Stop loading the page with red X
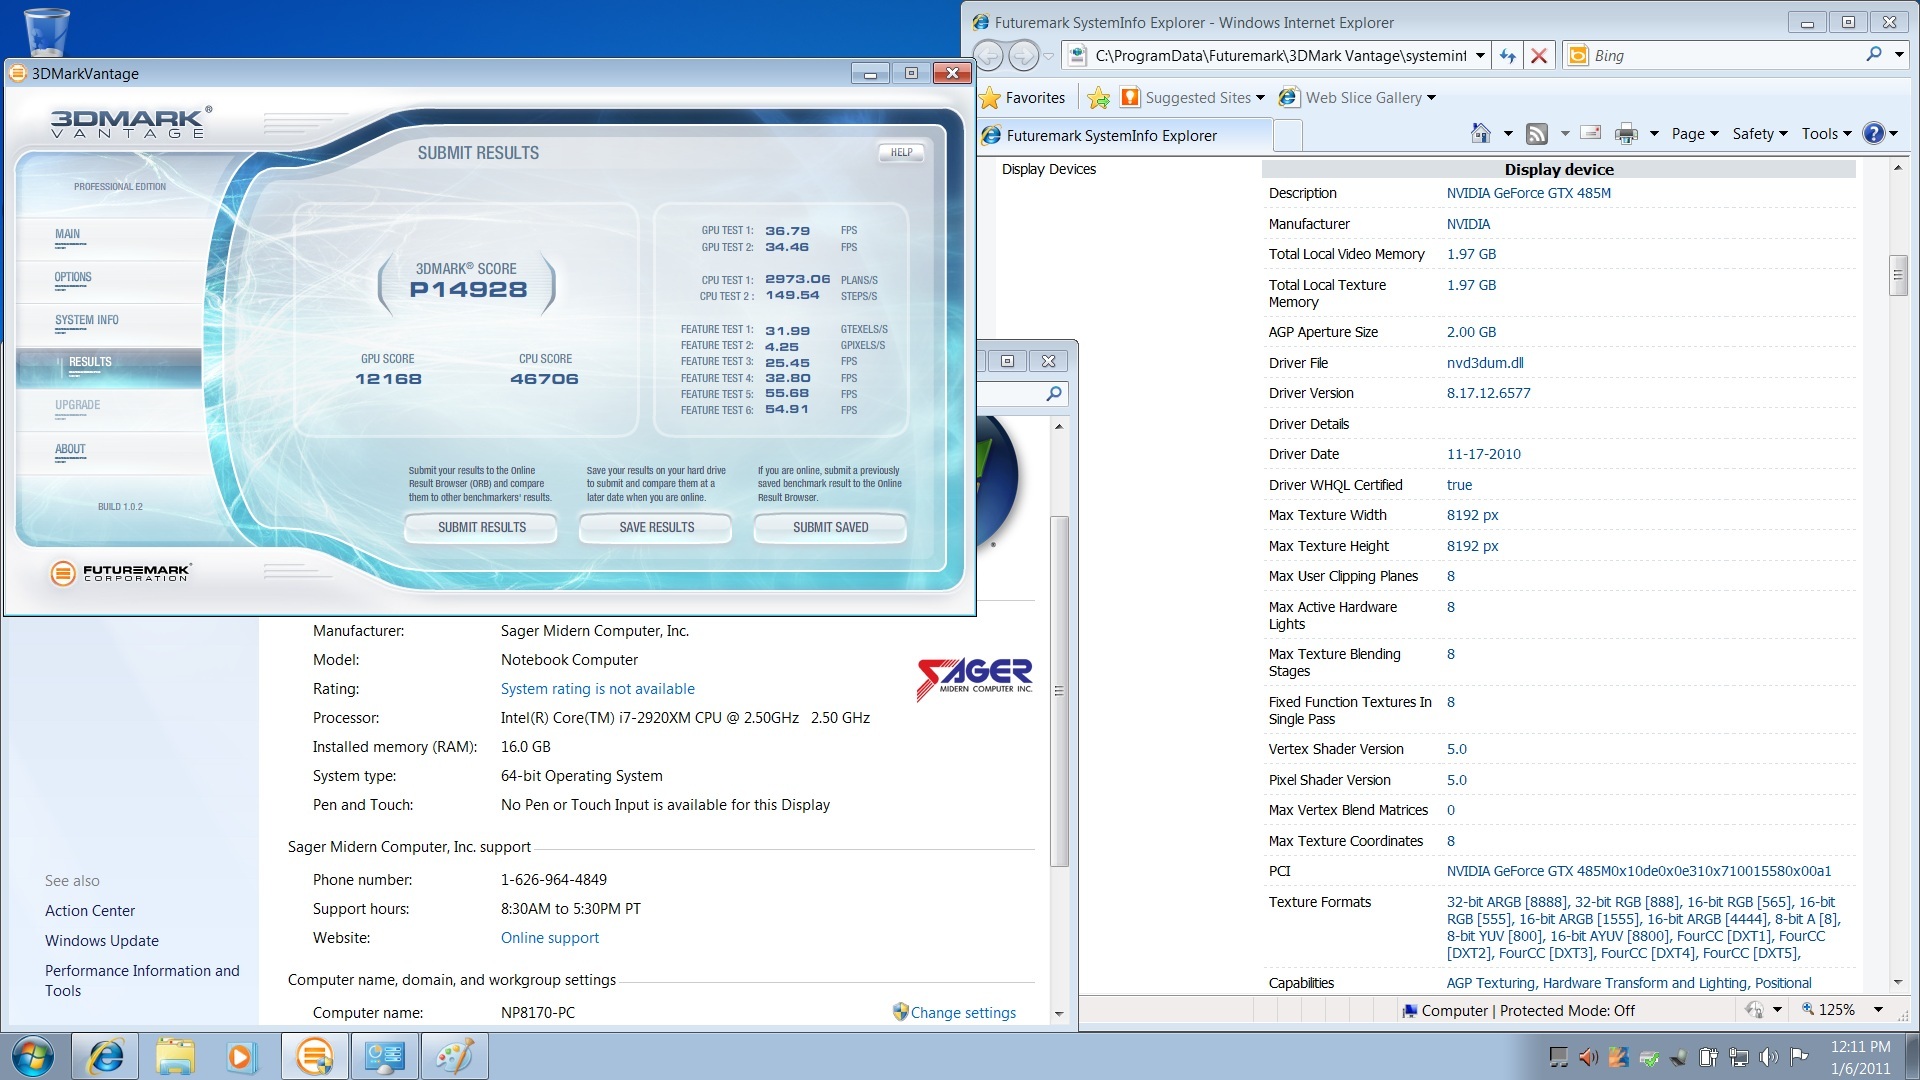This screenshot has width=1920, height=1080. [x=1539, y=56]
